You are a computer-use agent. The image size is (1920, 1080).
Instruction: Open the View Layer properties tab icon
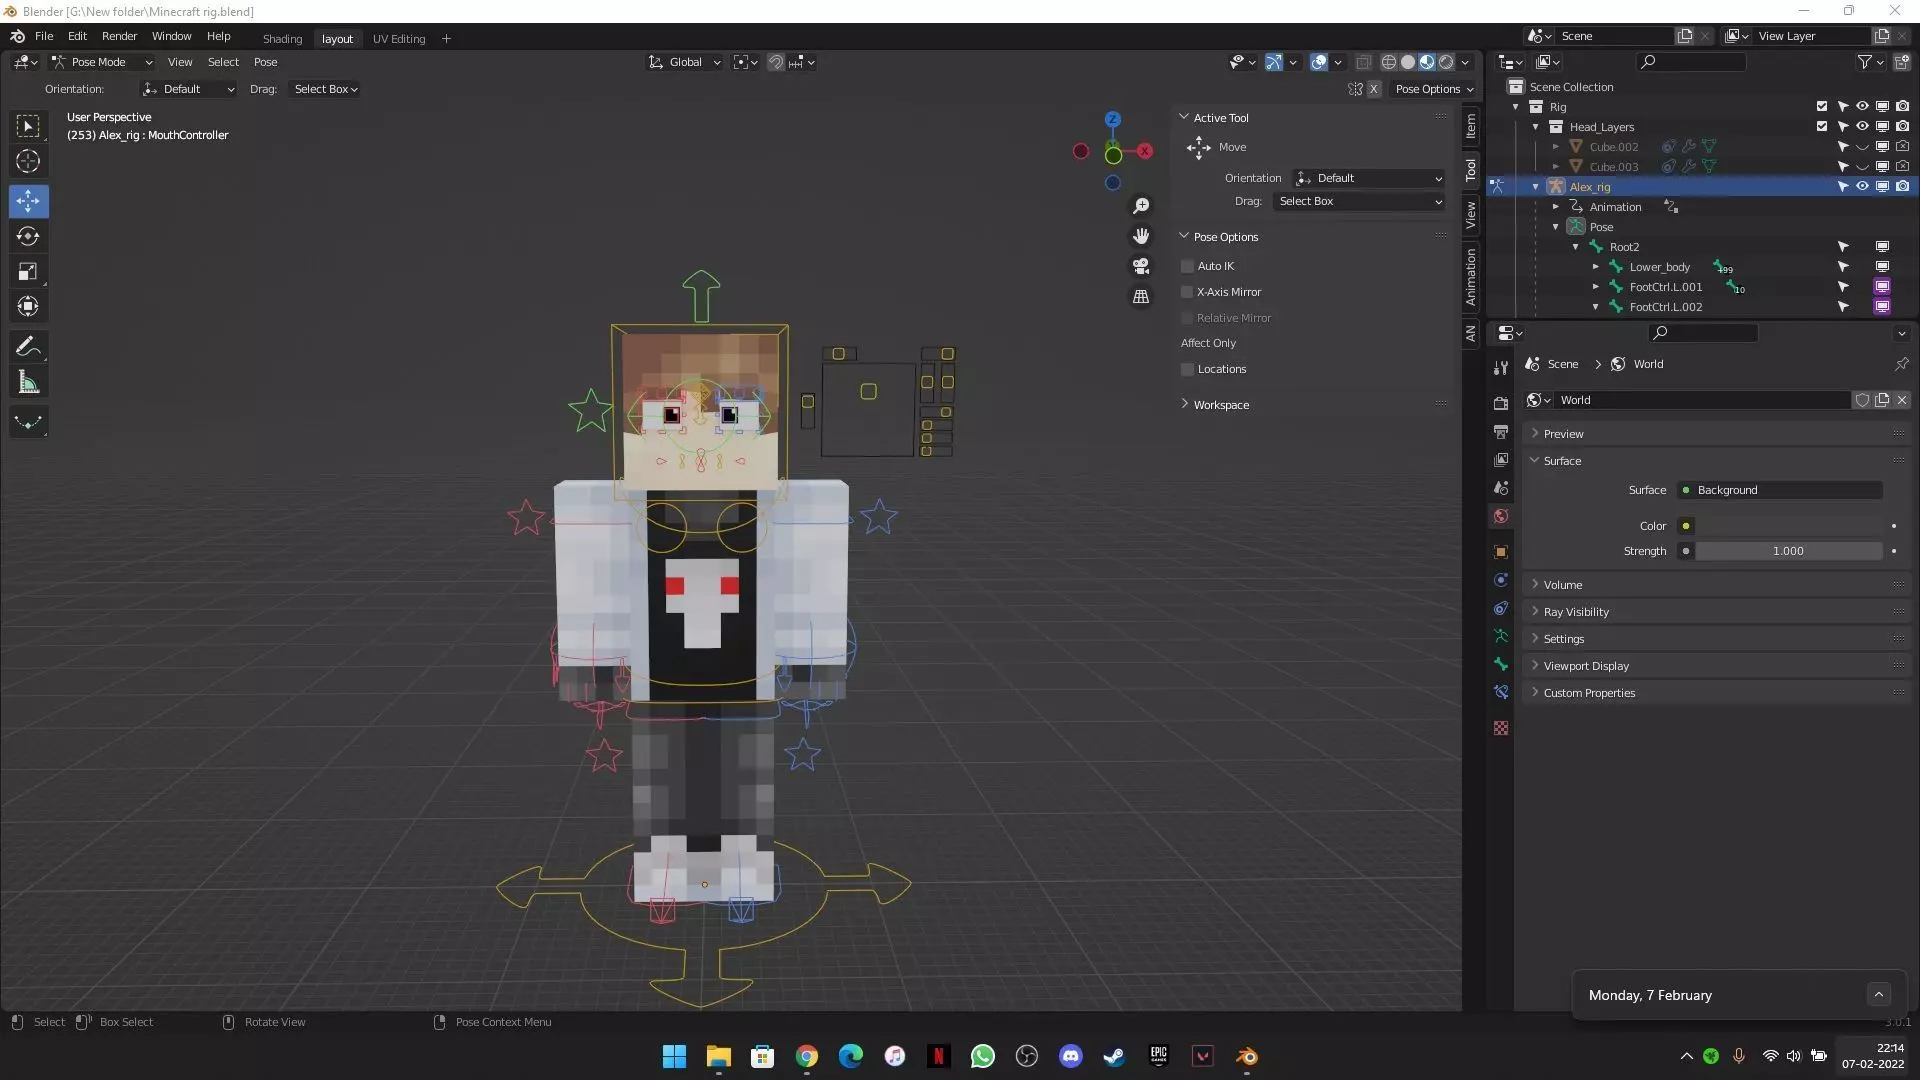click(x=1500, y=460)
